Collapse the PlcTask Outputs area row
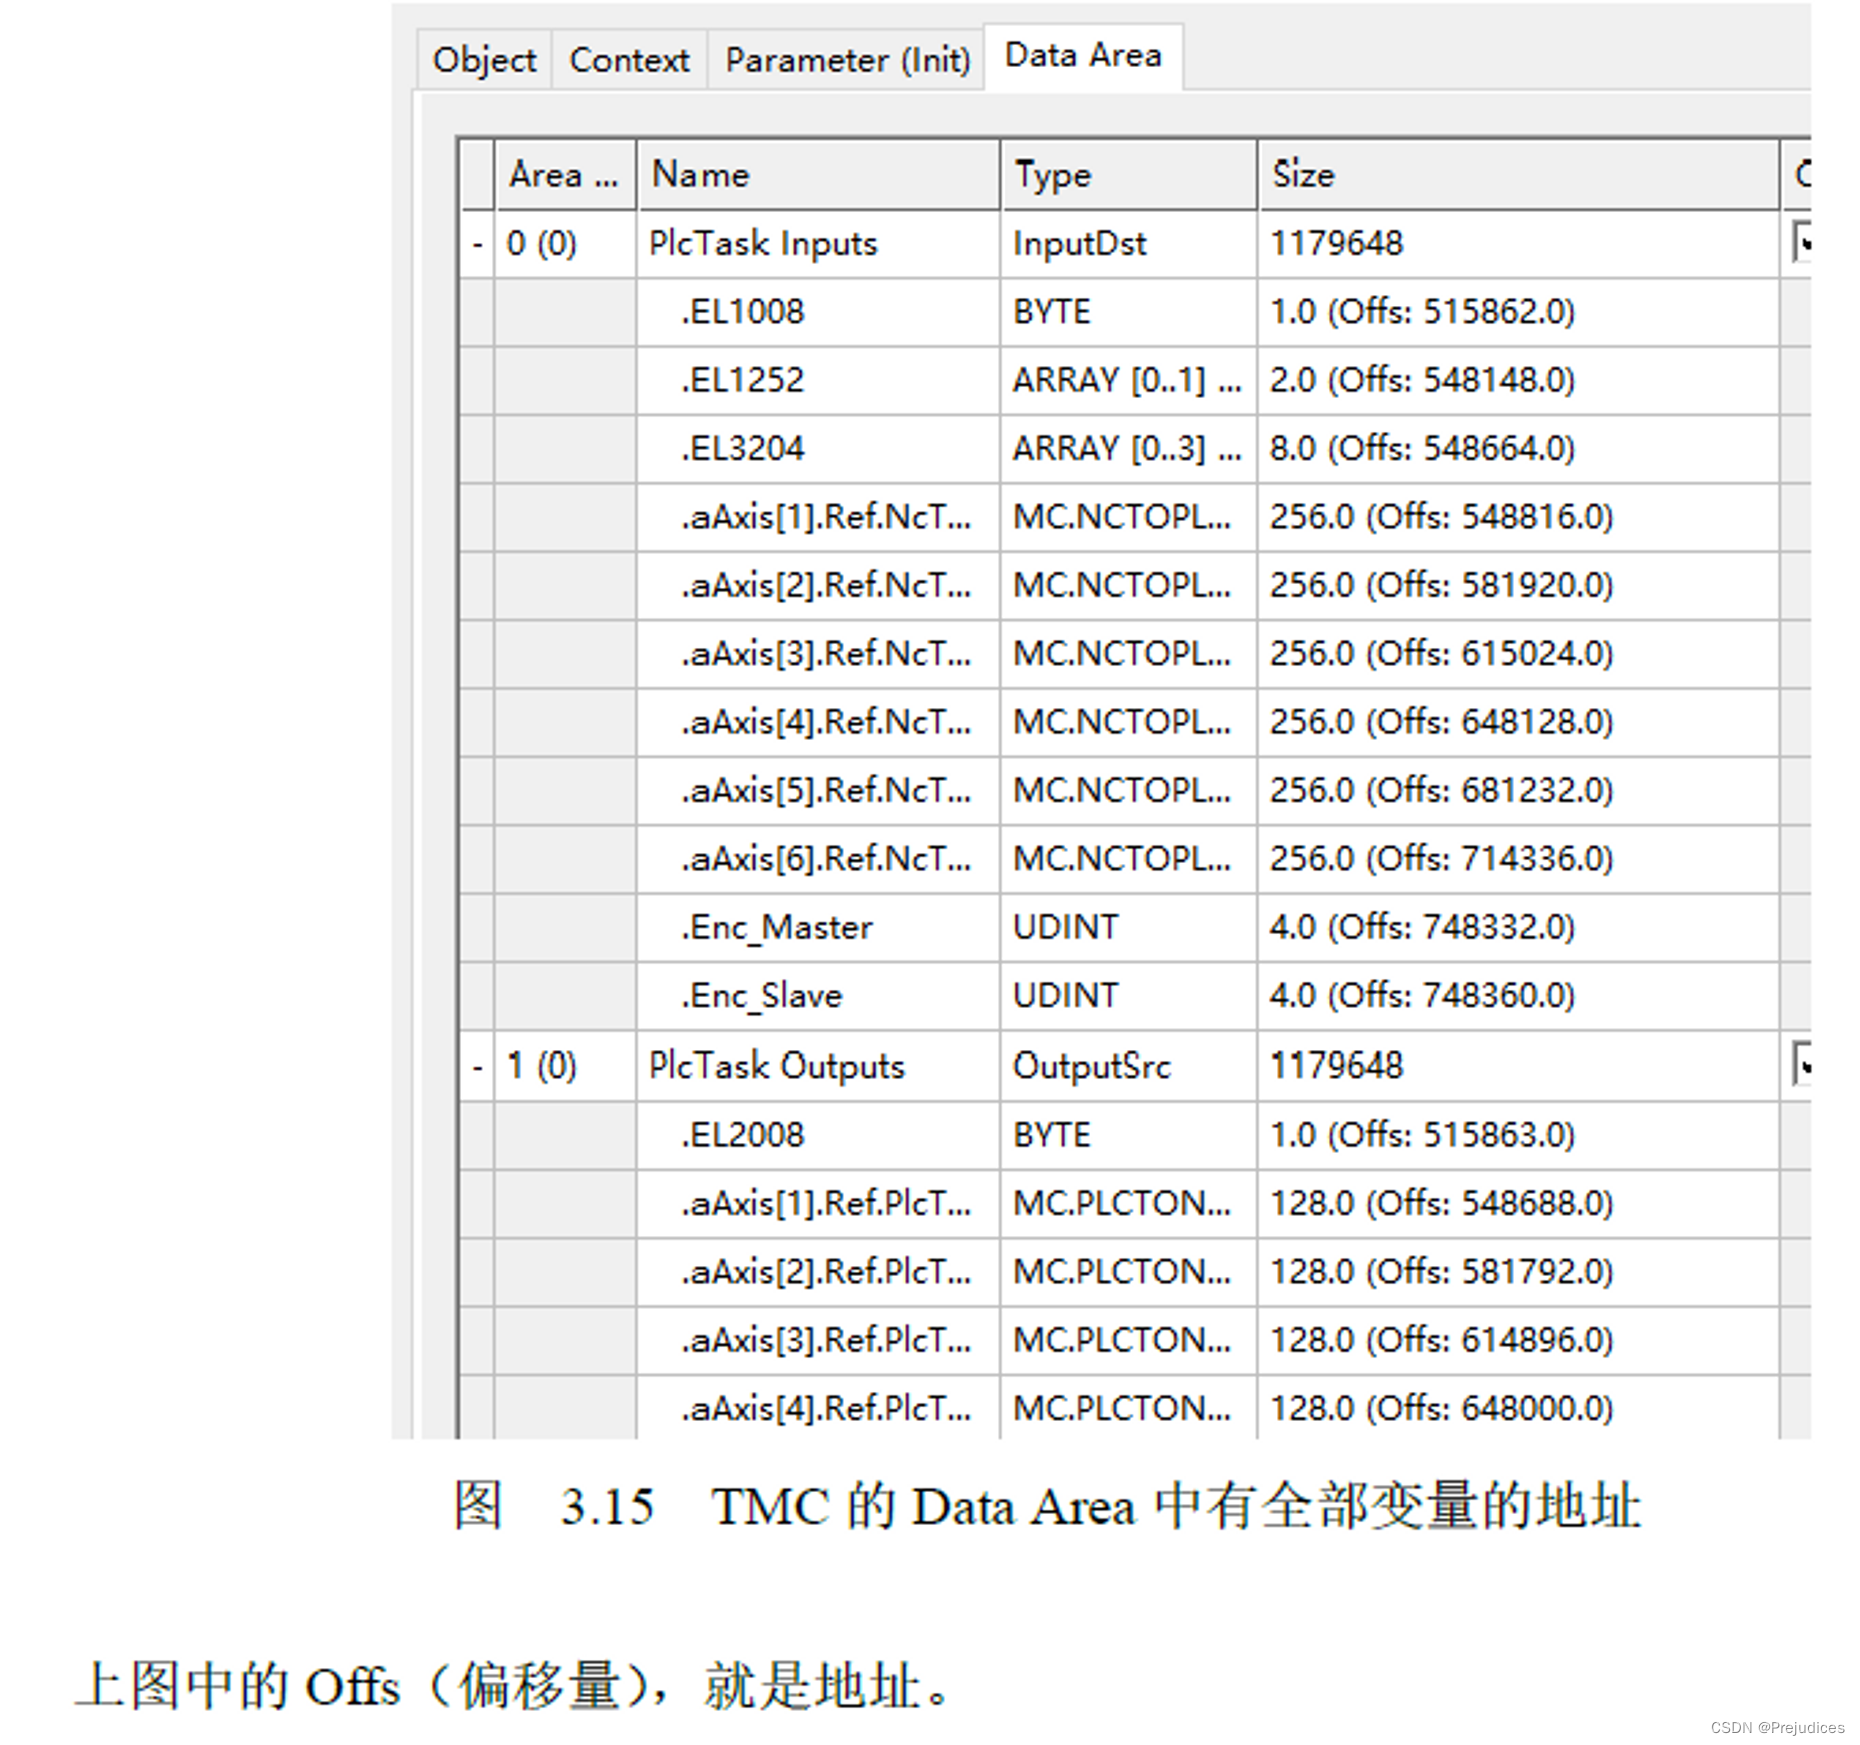The width and height of the screenshot is (1860, 1745). pos(478,1065)
